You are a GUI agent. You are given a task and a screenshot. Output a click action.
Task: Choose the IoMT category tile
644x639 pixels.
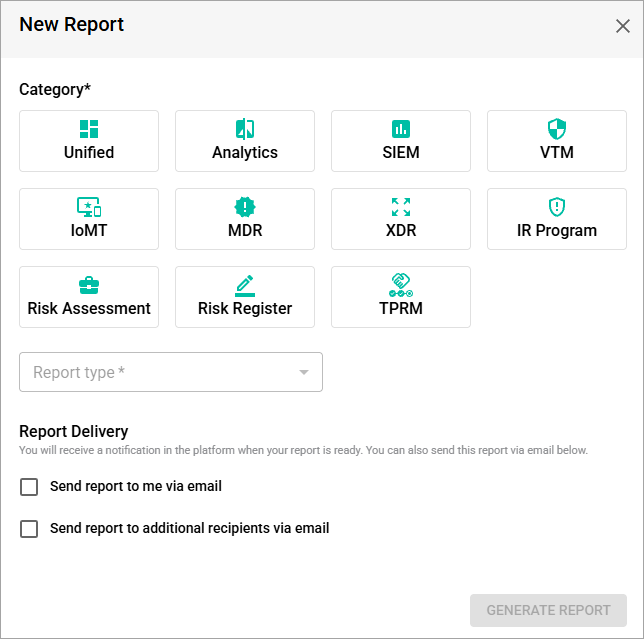coord(89,219)
